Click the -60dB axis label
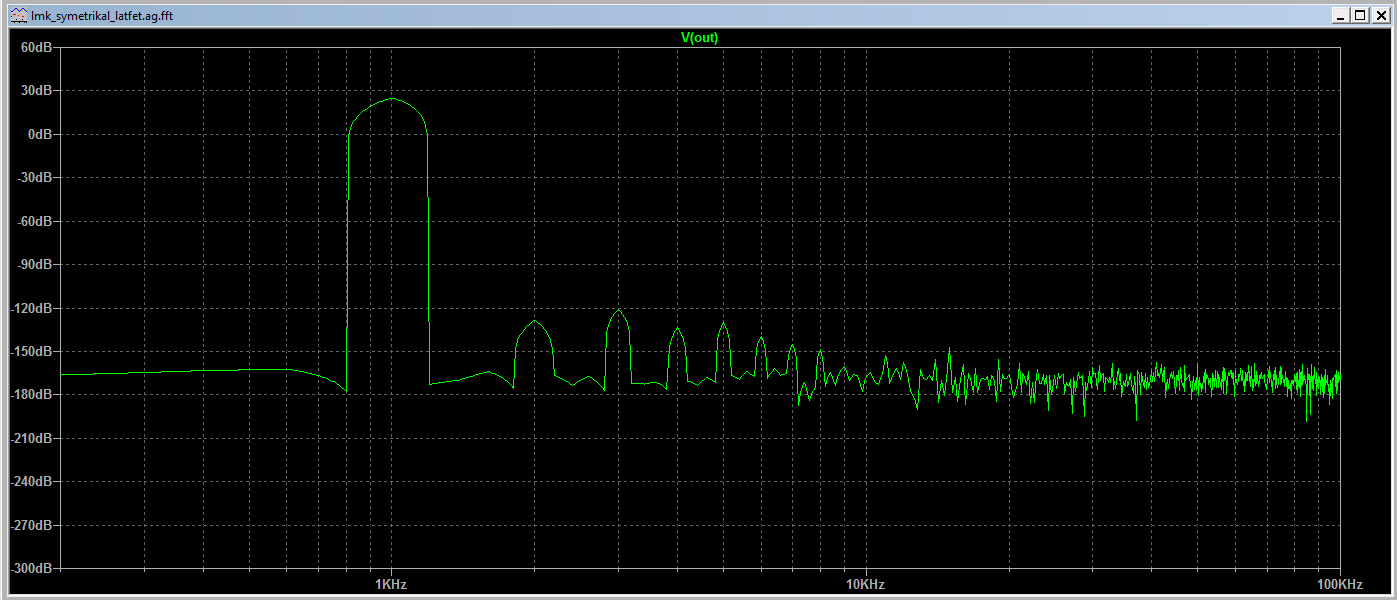The image size is (1397, 600). point(35,221)
